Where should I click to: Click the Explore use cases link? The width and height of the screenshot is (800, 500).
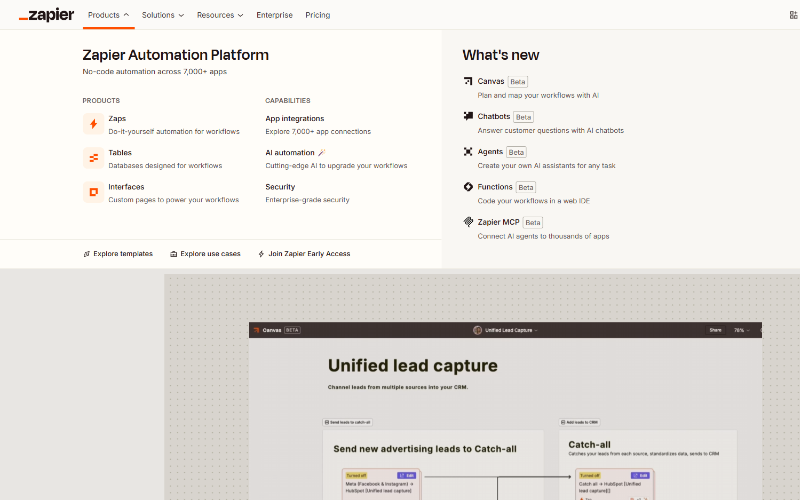210,254
